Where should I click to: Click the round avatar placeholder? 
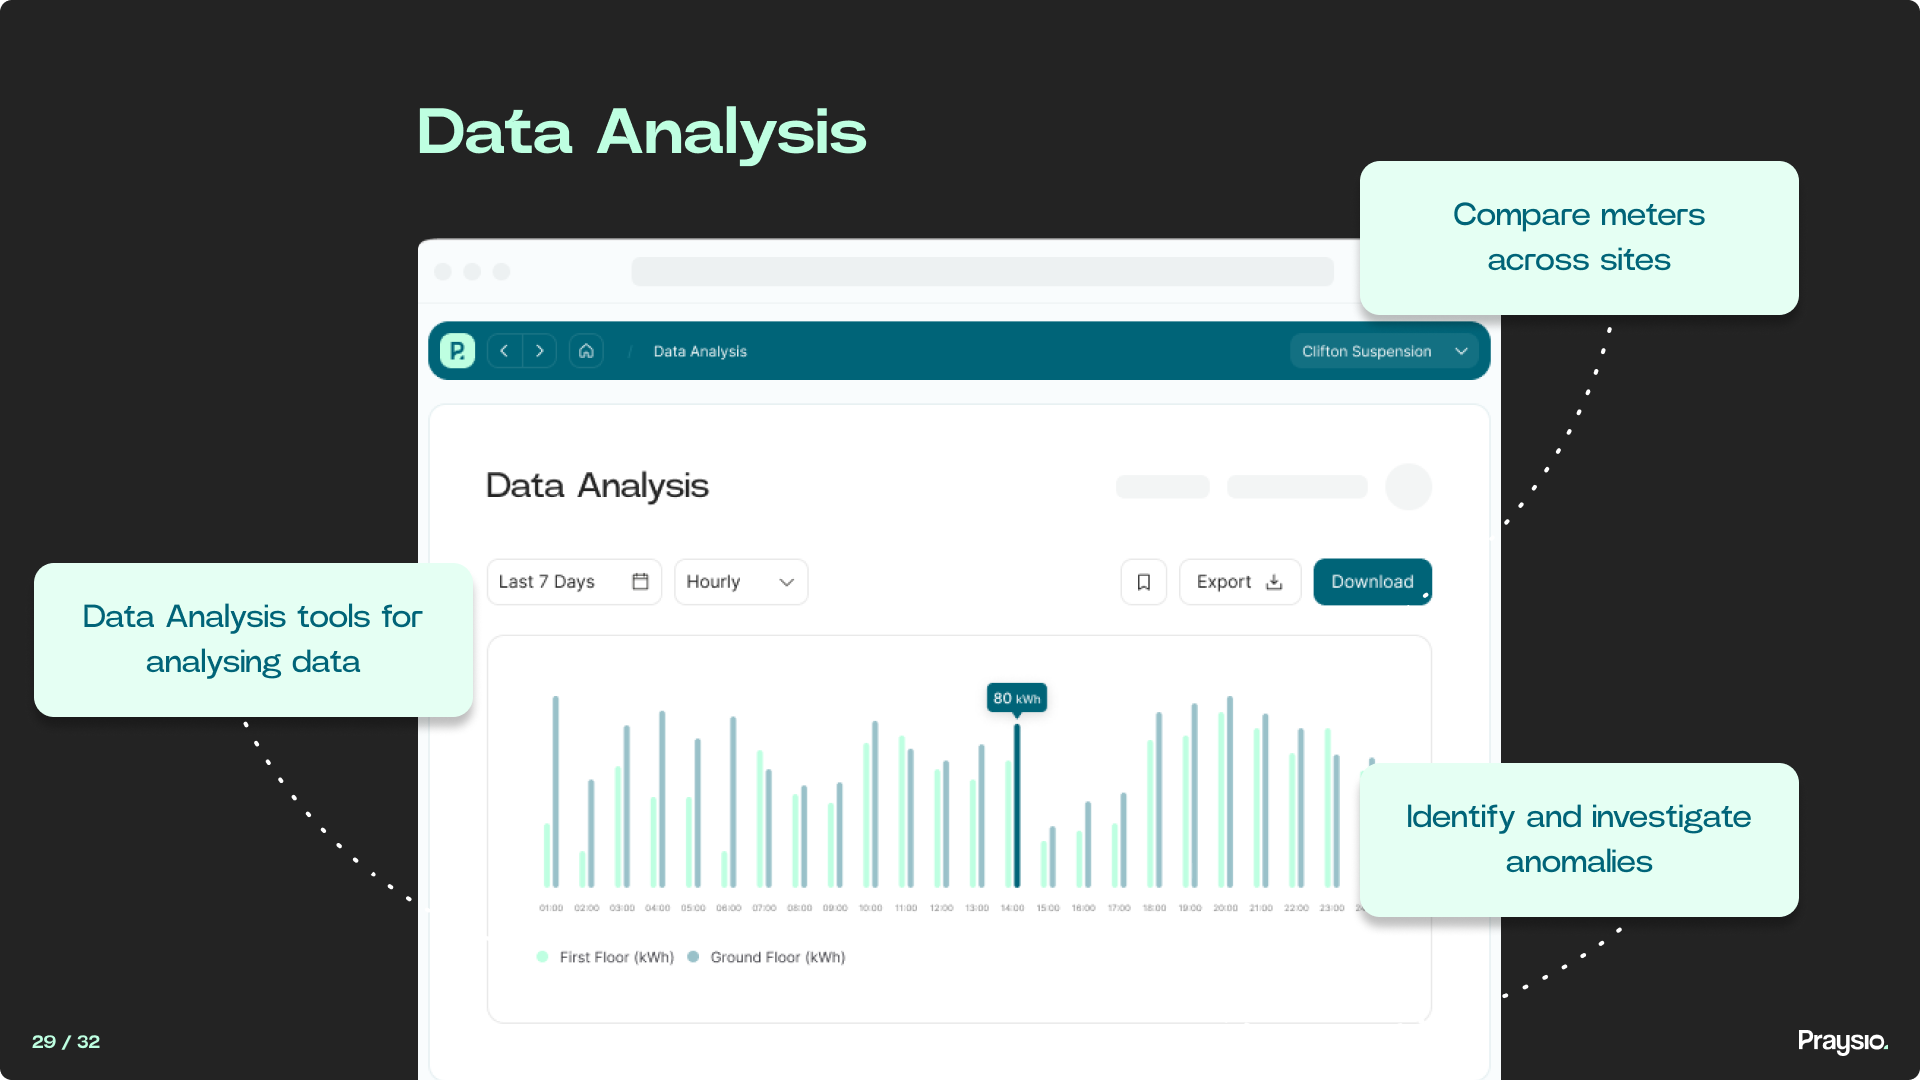(1408, 487)
